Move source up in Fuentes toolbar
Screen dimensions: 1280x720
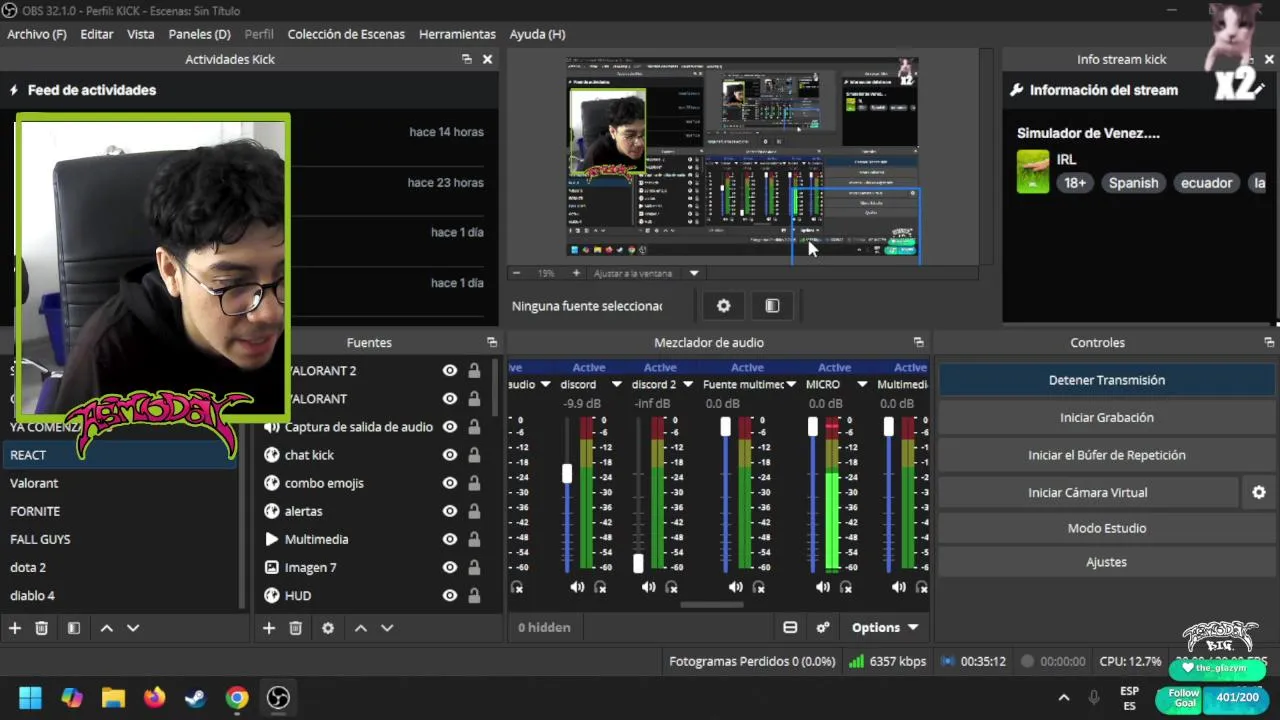click(360, 628)
